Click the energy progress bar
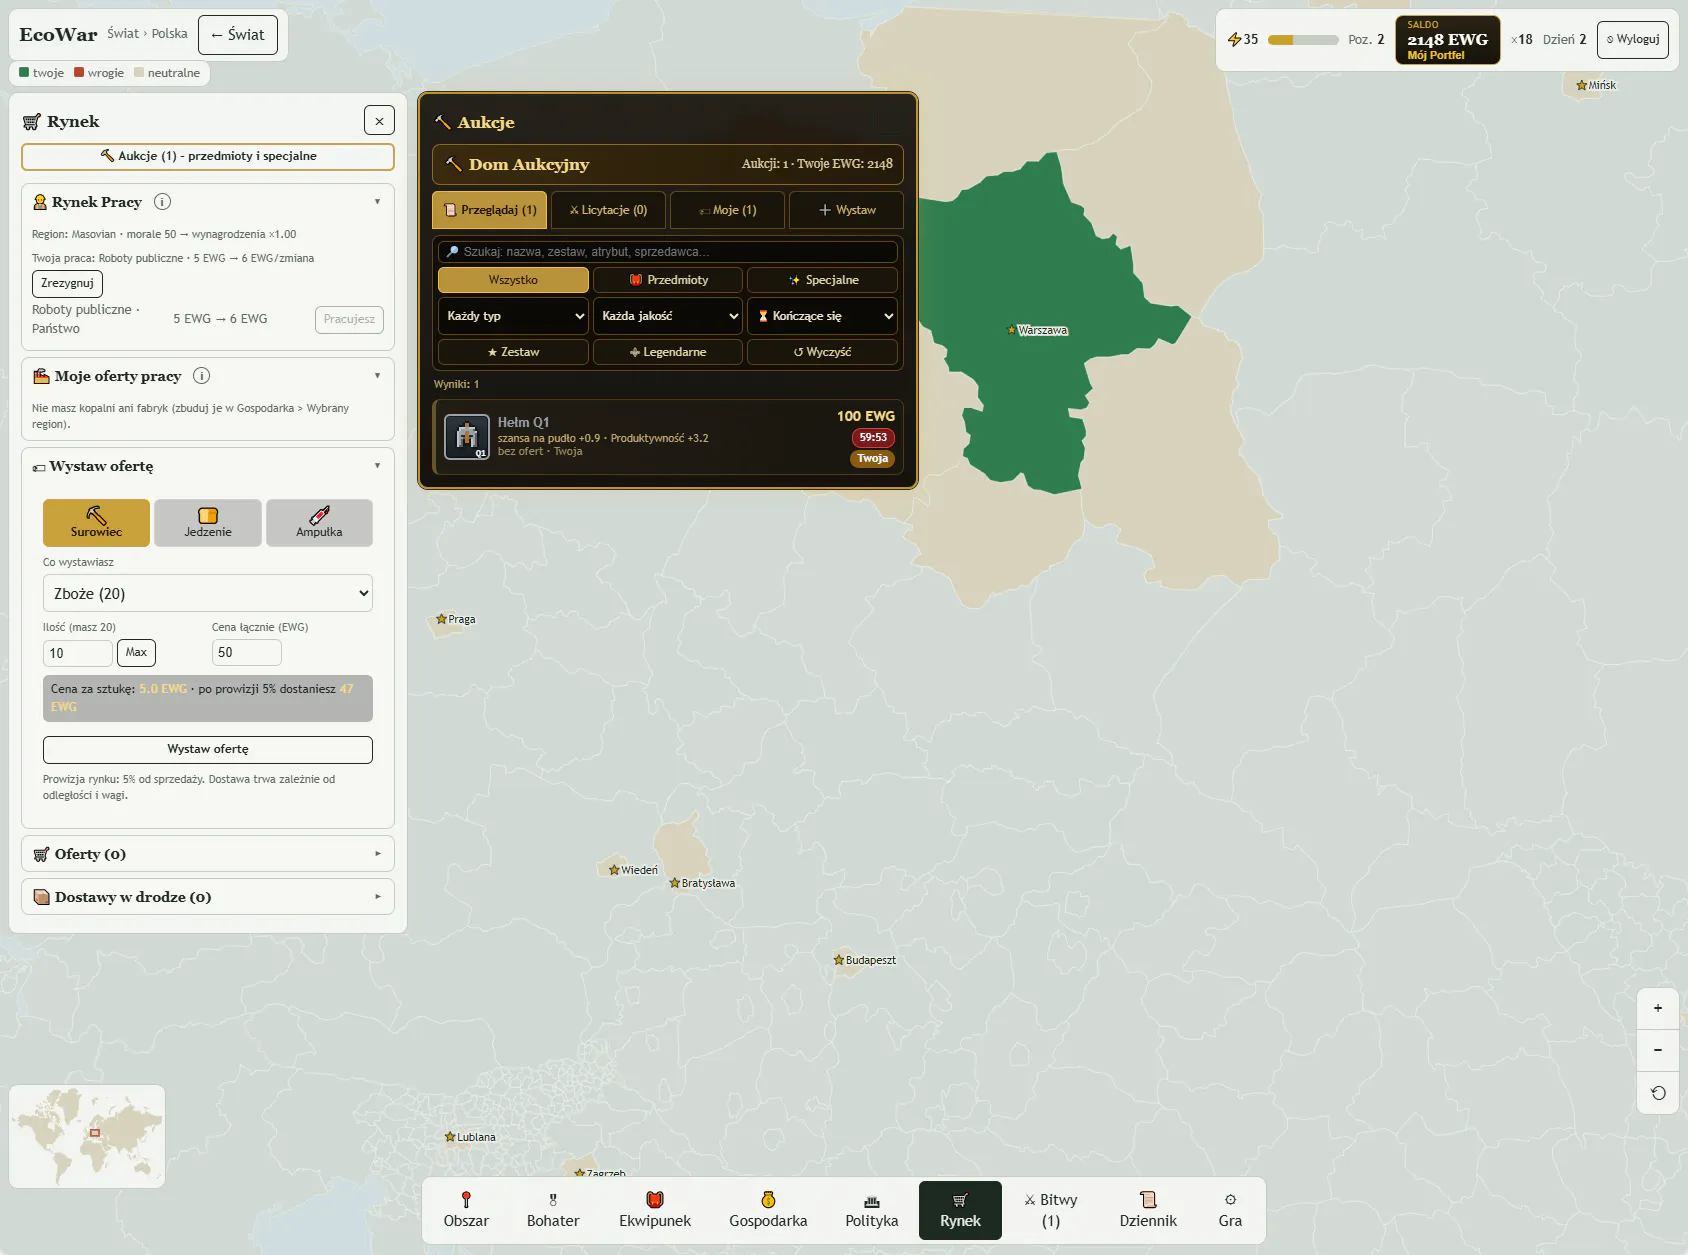Screen dimensions: 1688x1255 coord(1303,40)
